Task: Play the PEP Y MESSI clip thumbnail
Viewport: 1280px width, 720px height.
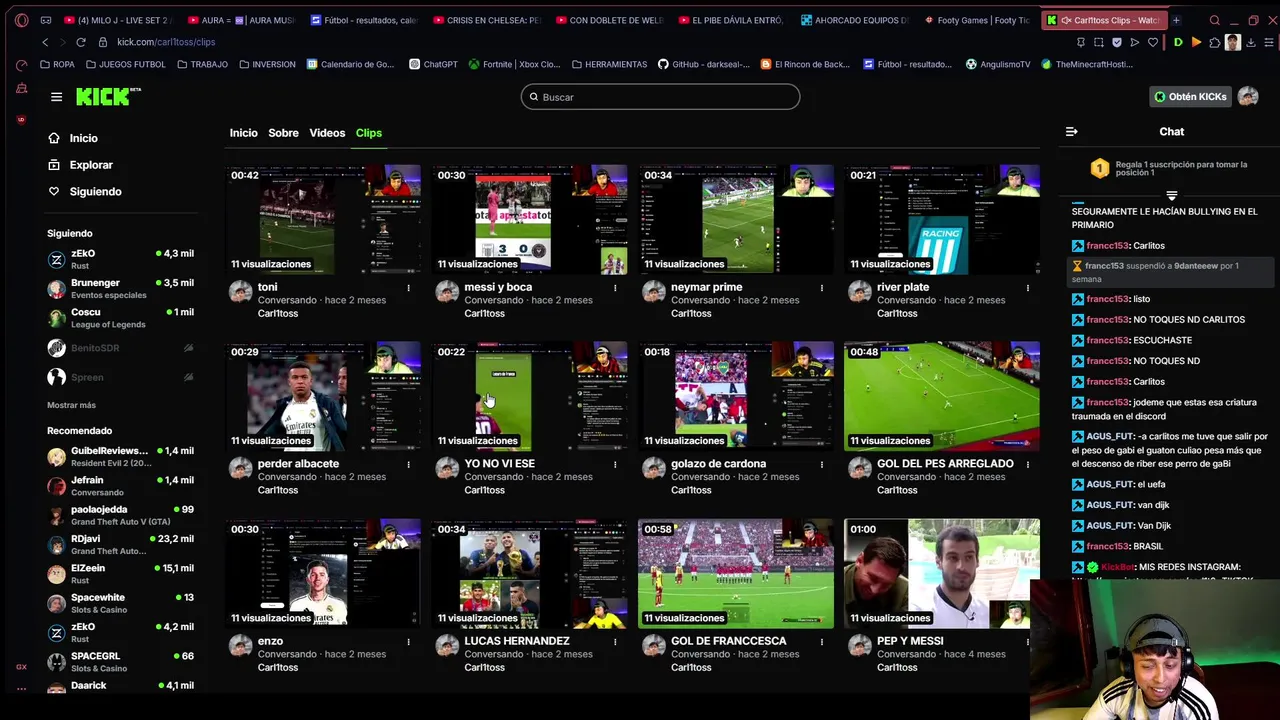Action: (941, 573)
